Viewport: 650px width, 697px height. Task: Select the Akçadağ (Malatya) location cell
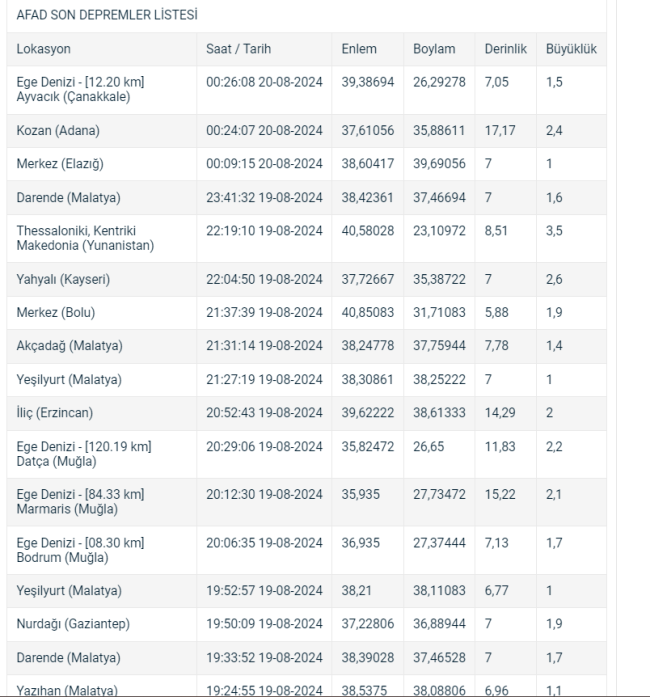coord(102,346)
